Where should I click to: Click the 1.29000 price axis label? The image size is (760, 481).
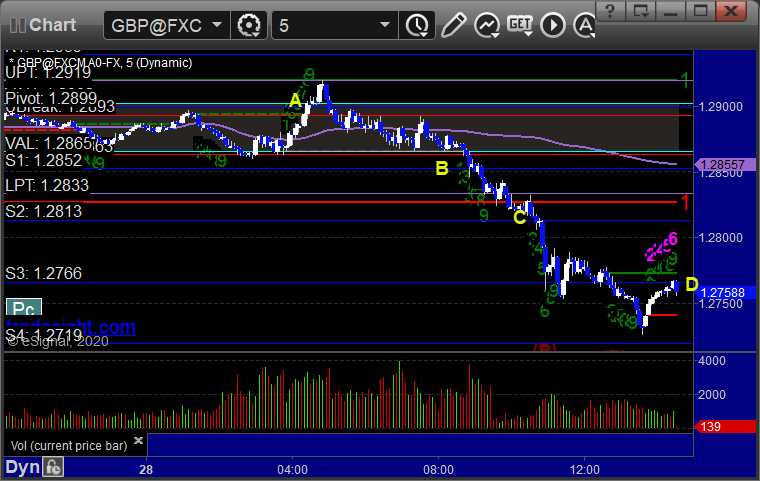(721, 107)
